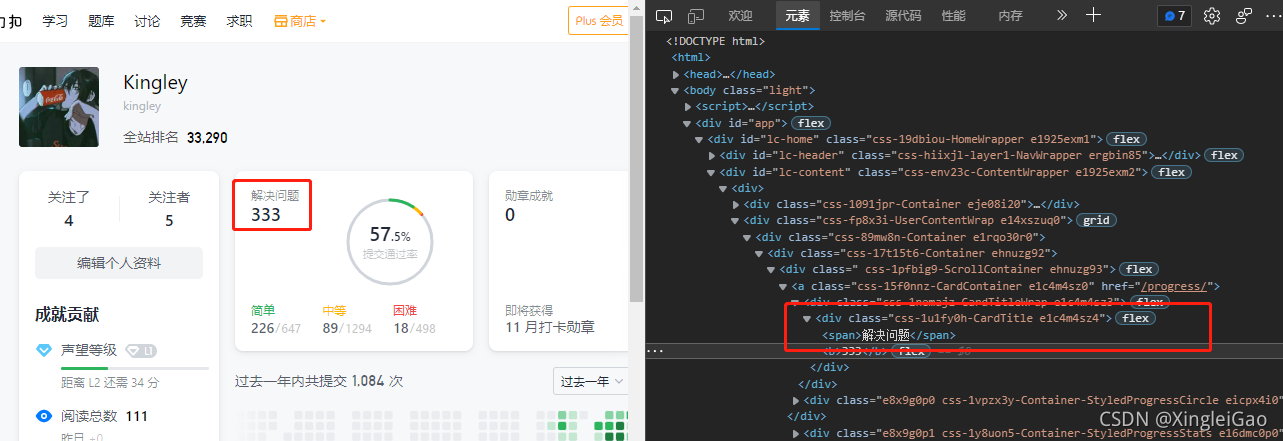Open the DevTools more options ellipsis
Image resolution: width=1283 pixels, height=441 pixels.
[1273, 16]
